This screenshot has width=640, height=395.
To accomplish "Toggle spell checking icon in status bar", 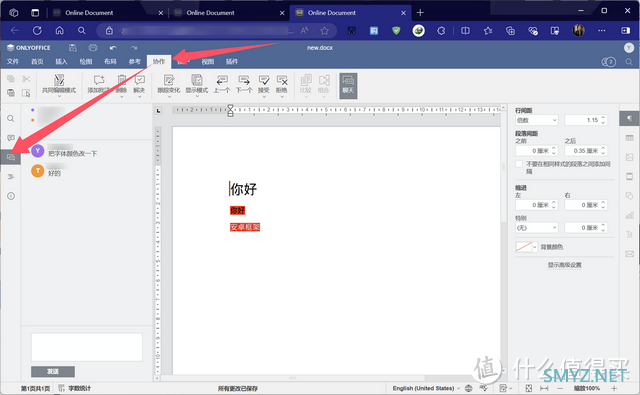I will (484, 388).
